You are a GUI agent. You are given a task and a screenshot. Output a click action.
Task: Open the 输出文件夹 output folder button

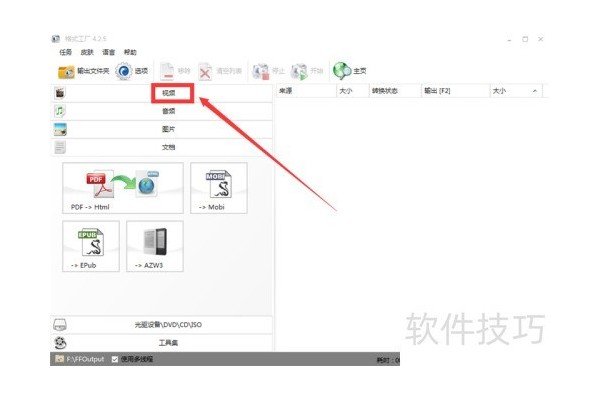[83, 71]
